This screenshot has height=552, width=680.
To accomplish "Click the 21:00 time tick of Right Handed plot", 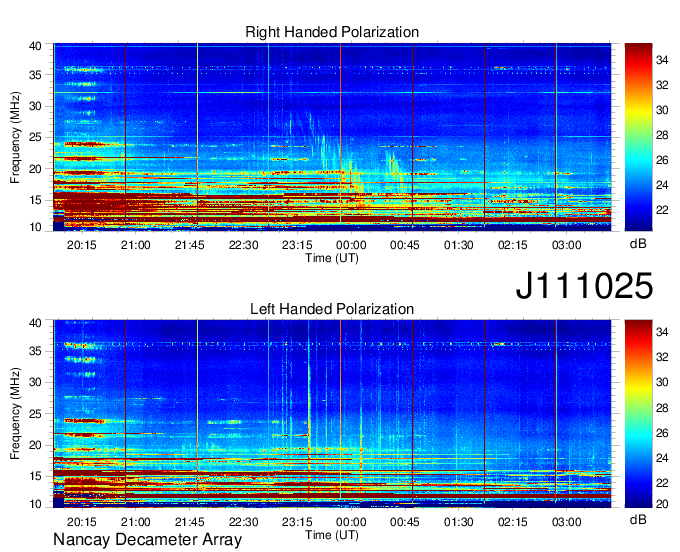I will (135, 245).
